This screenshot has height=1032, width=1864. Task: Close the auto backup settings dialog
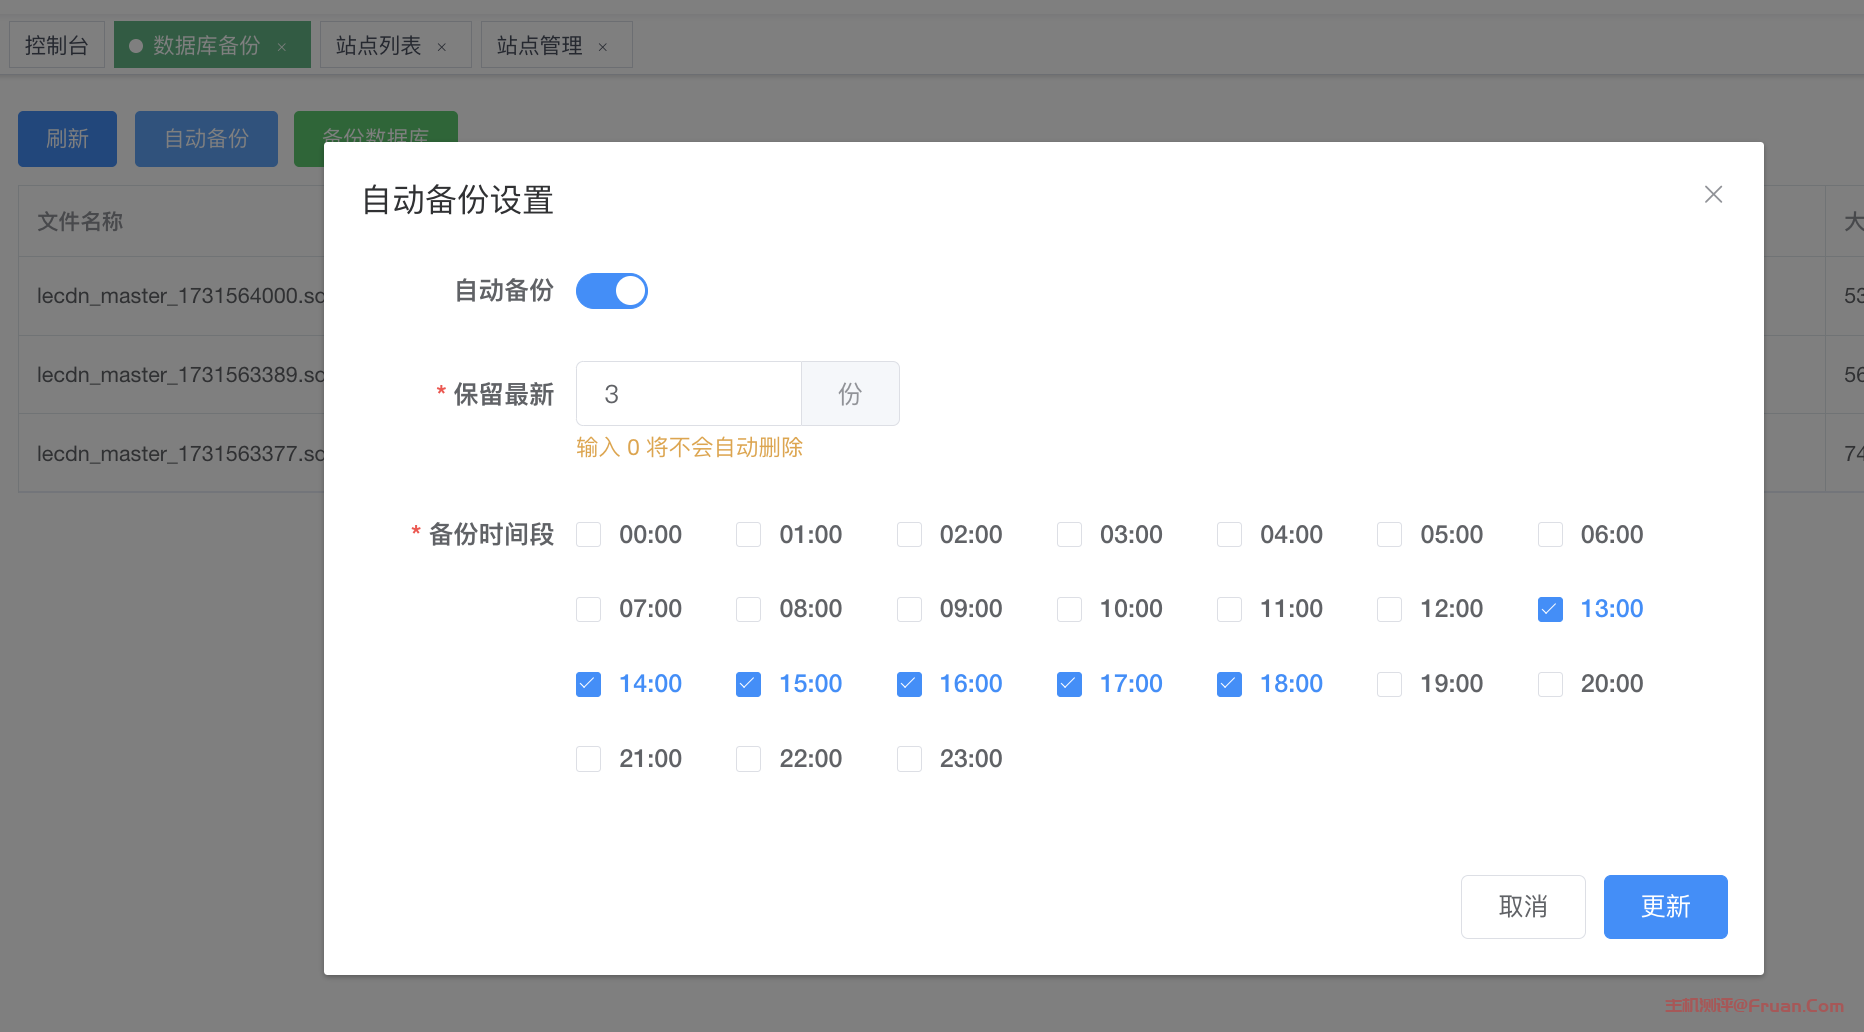coord(1713,194)
